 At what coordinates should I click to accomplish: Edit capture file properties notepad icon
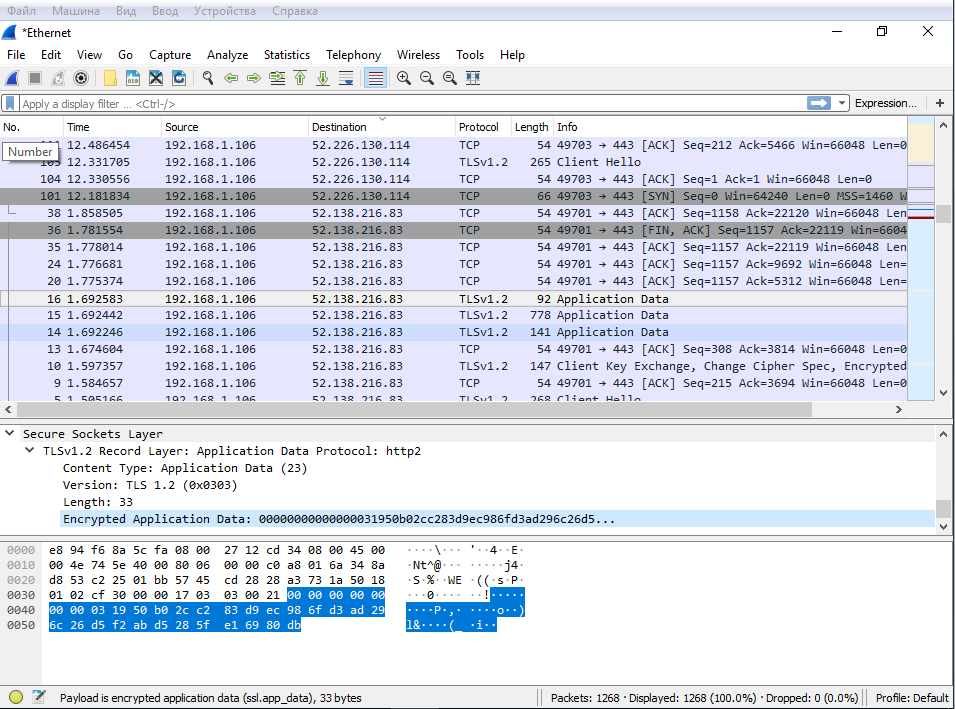pyautogui.click(x=39, y=697)
